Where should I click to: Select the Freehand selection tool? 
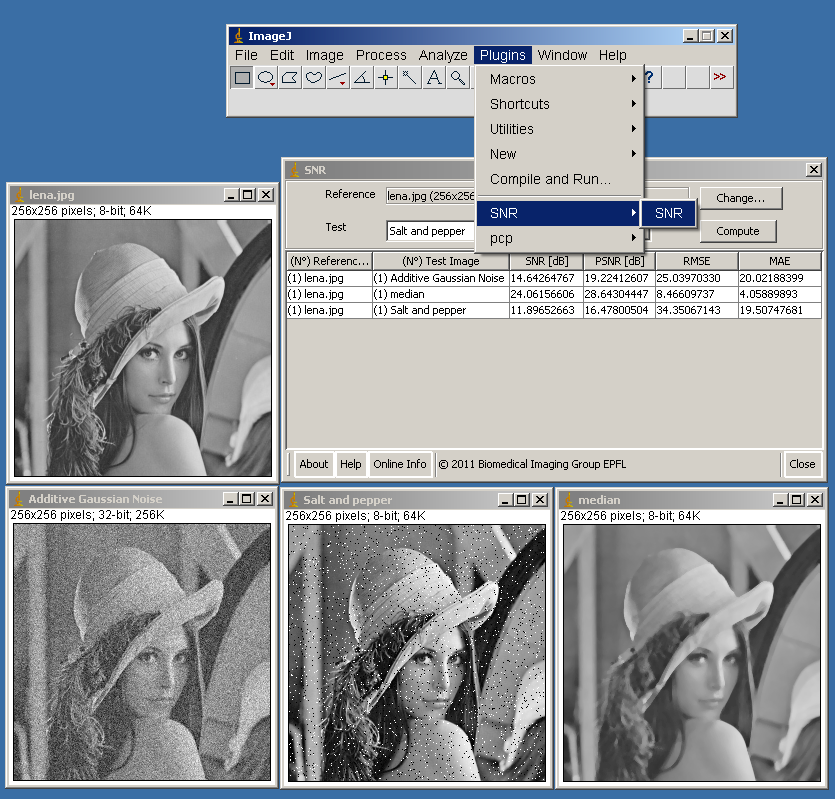coord(314,78)
